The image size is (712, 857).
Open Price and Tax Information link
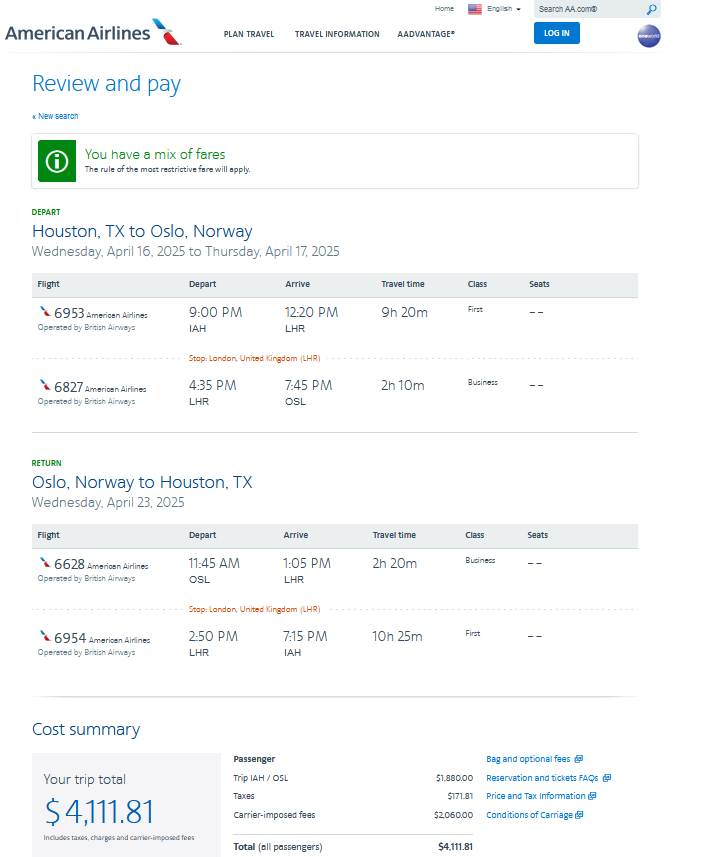click(536, 796)
